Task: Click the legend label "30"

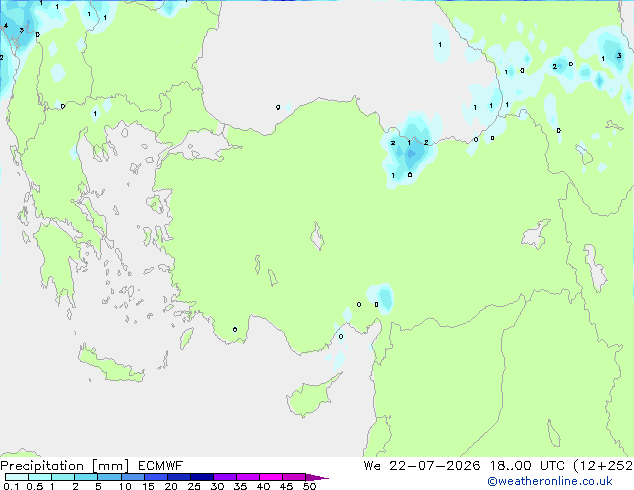Action: [217, 486]
